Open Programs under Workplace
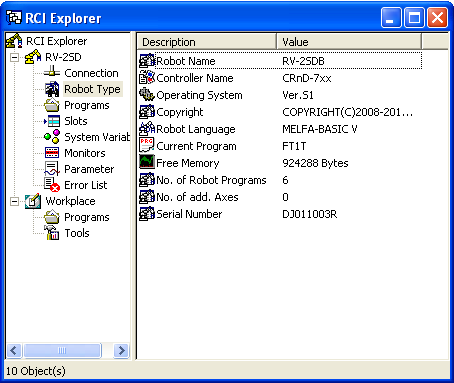 coord(87,217)
